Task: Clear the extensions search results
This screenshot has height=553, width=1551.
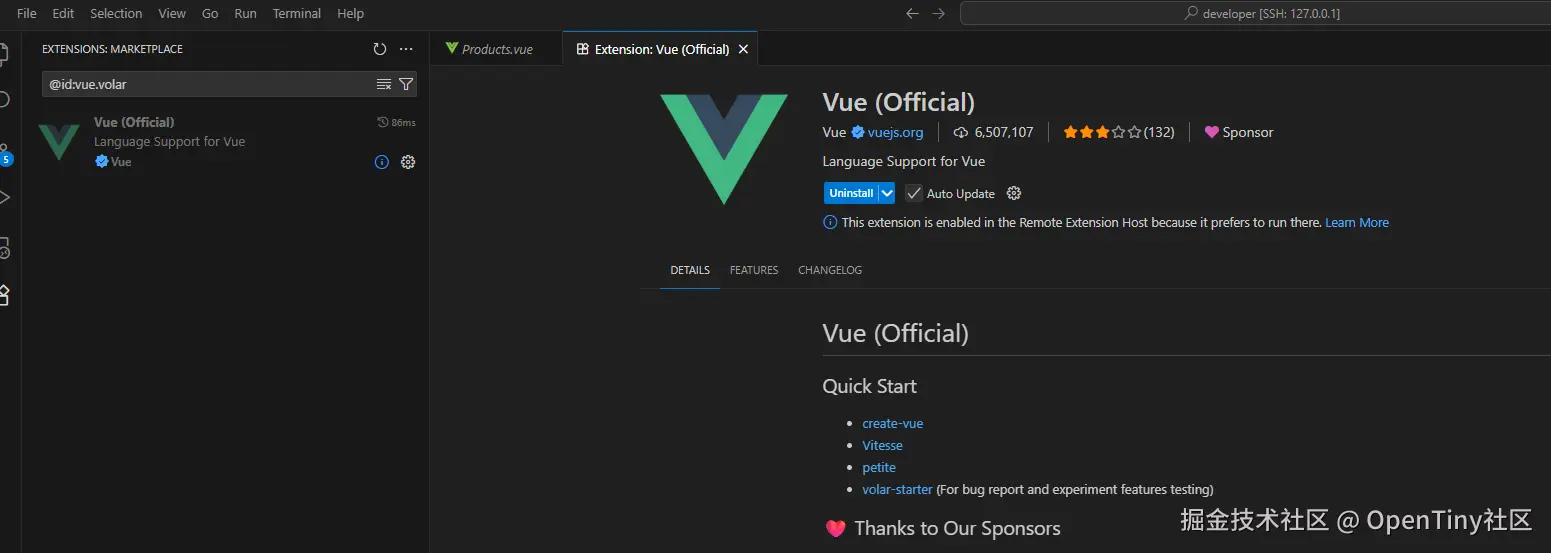Action: [x=384, y=84]
